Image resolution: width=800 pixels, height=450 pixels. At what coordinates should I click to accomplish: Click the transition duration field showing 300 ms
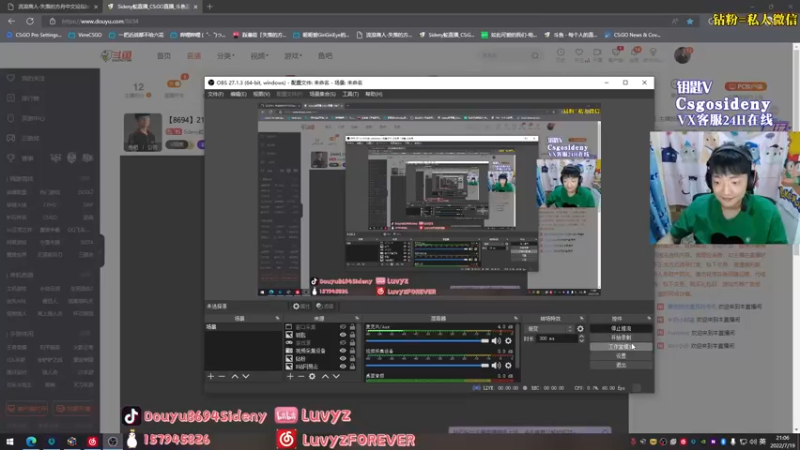tap(556, 338)
